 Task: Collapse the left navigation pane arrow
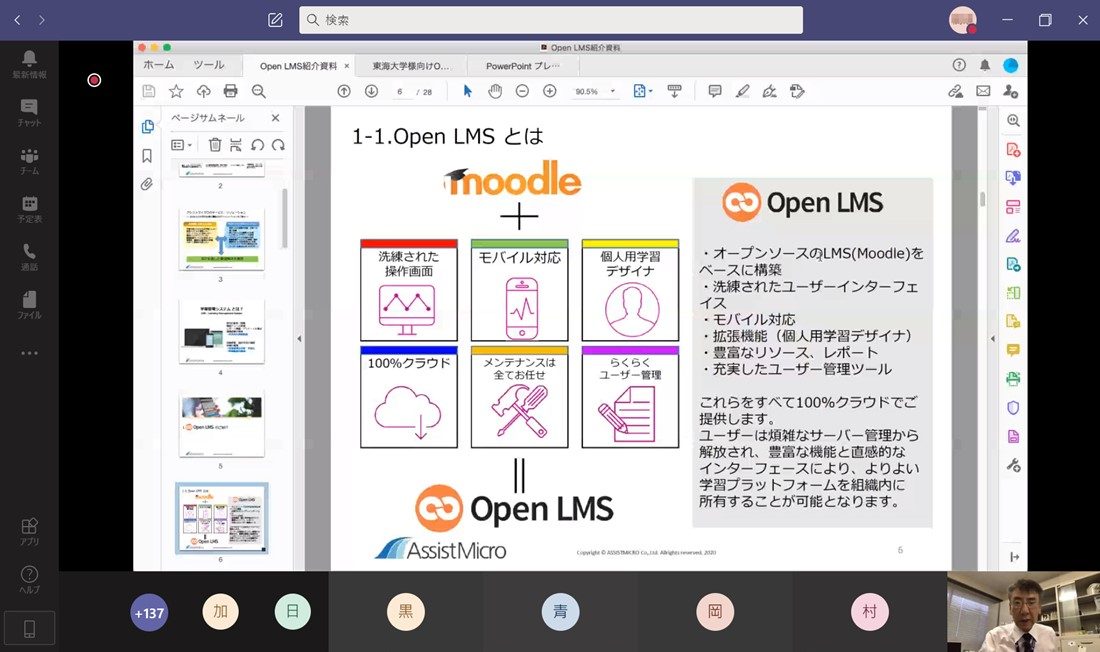(x=300, y=338)
